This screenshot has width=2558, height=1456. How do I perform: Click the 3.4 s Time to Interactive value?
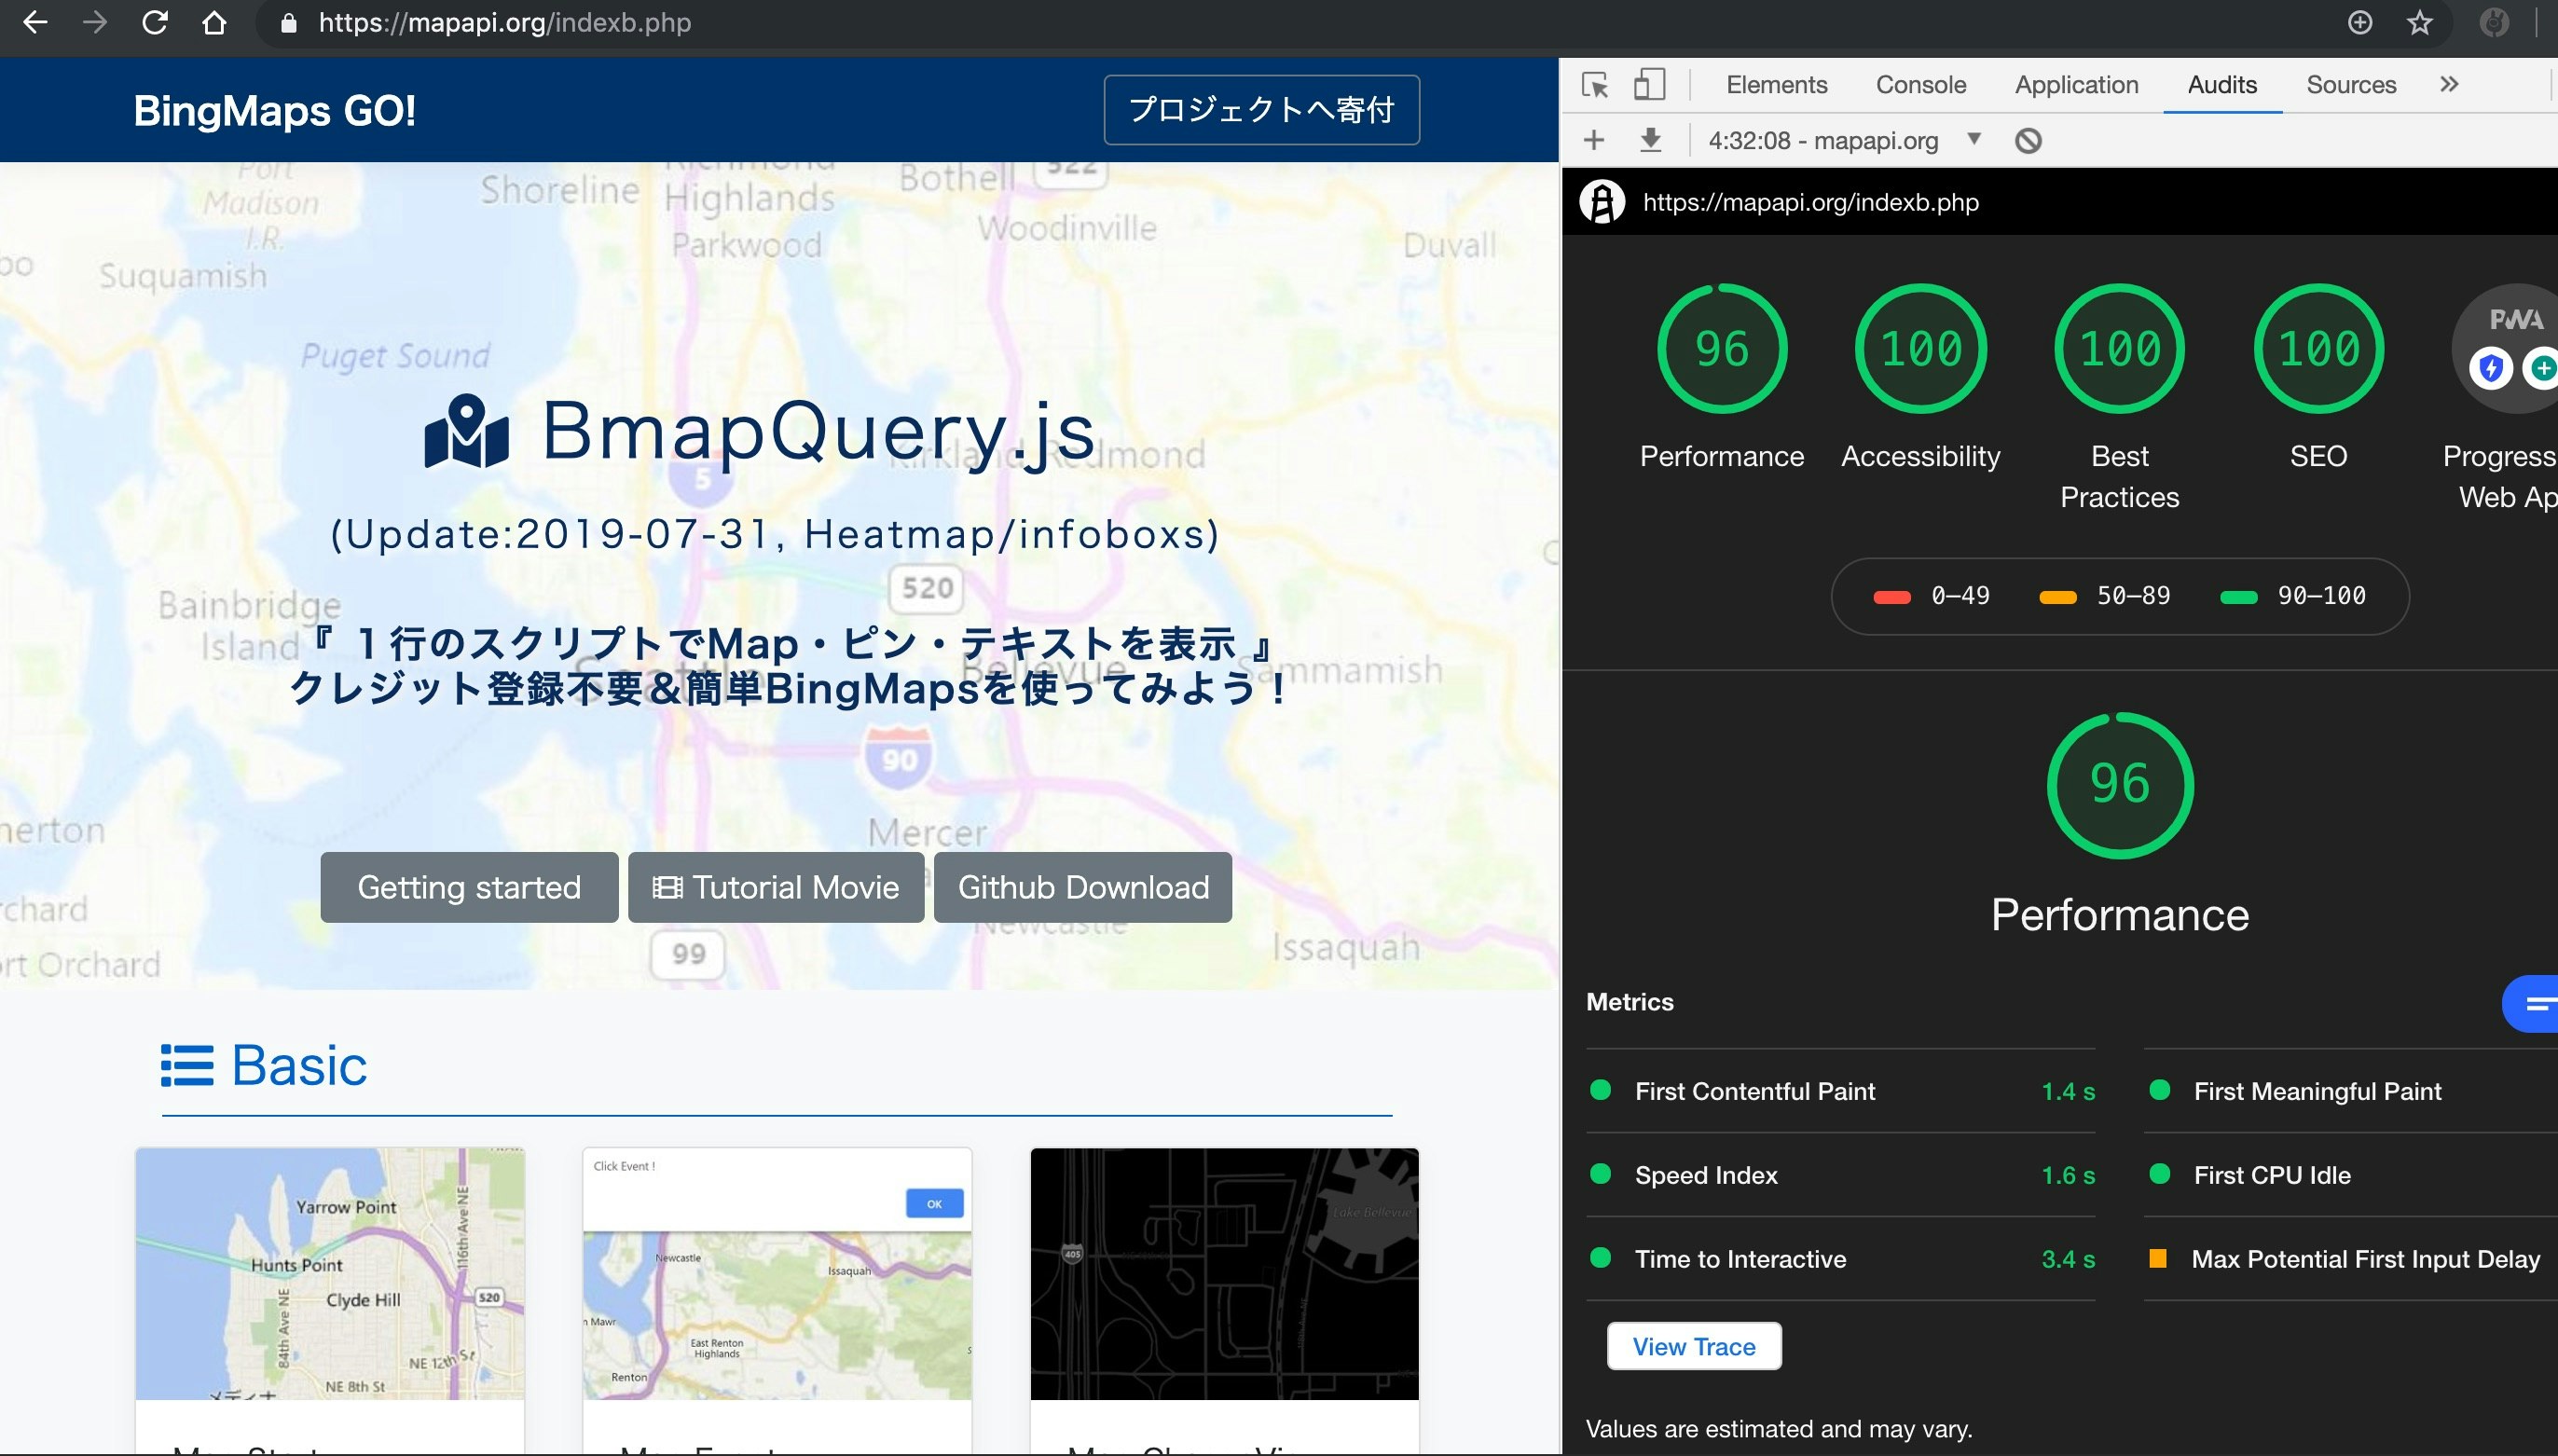(2068, 1259)
